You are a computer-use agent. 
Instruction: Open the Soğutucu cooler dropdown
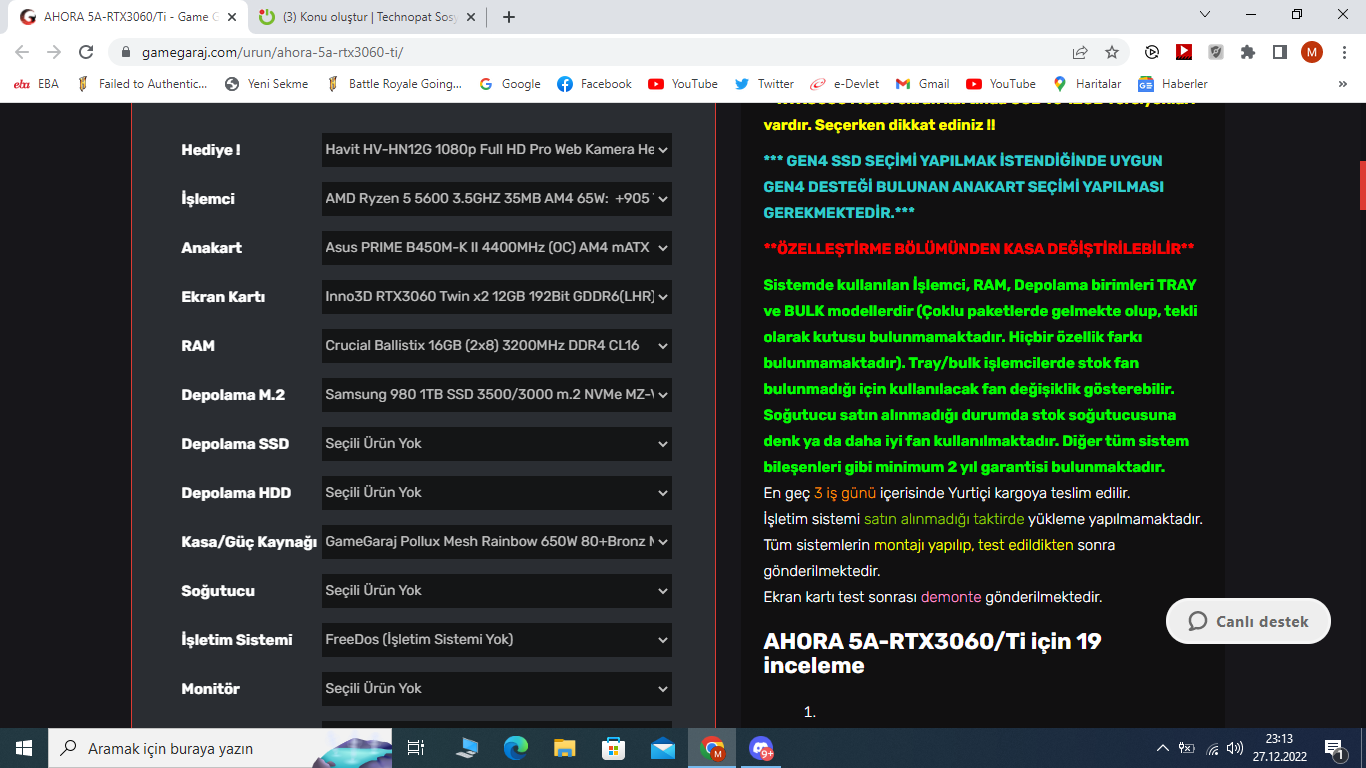pos(497,591)
